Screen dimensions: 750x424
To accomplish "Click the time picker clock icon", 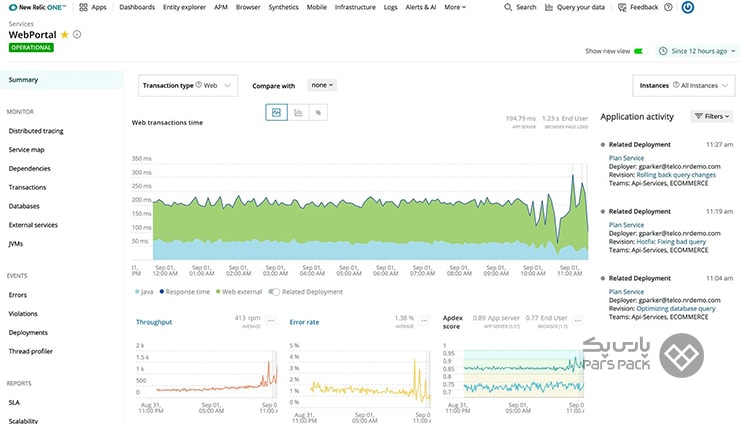I will point(663,51).
